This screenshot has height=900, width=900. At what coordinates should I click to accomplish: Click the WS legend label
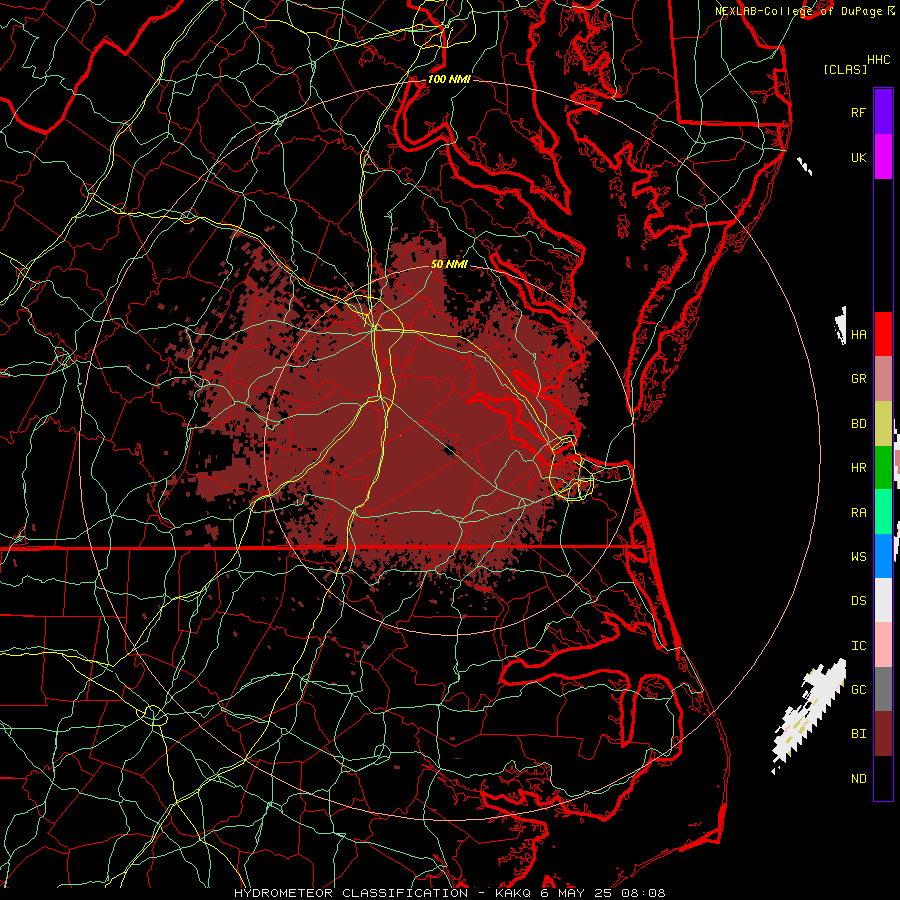pos(858,557)
